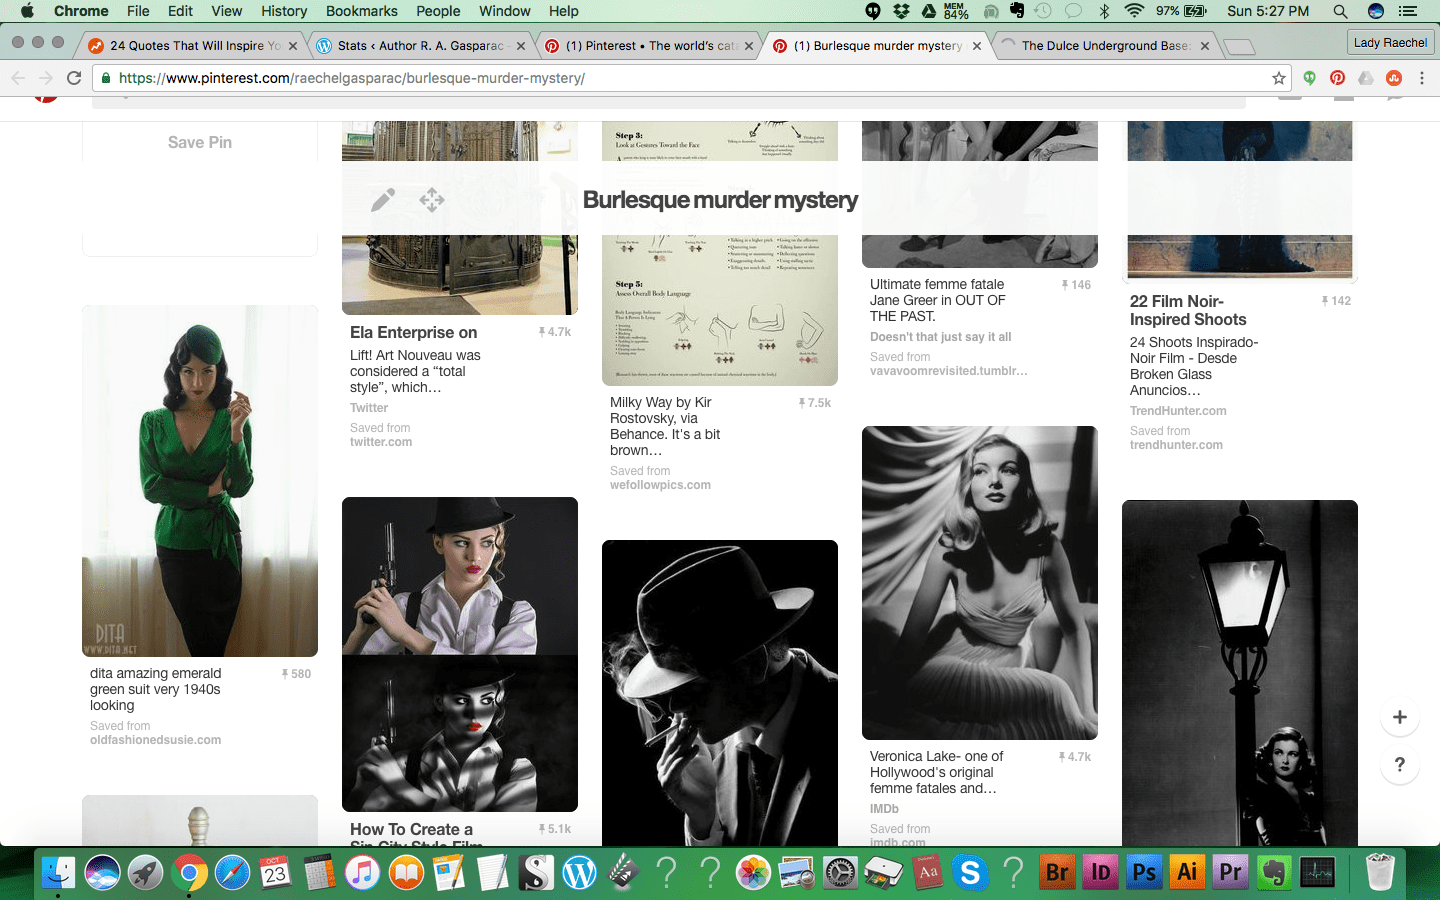Open the floating question mark help button

(1399, 765)
